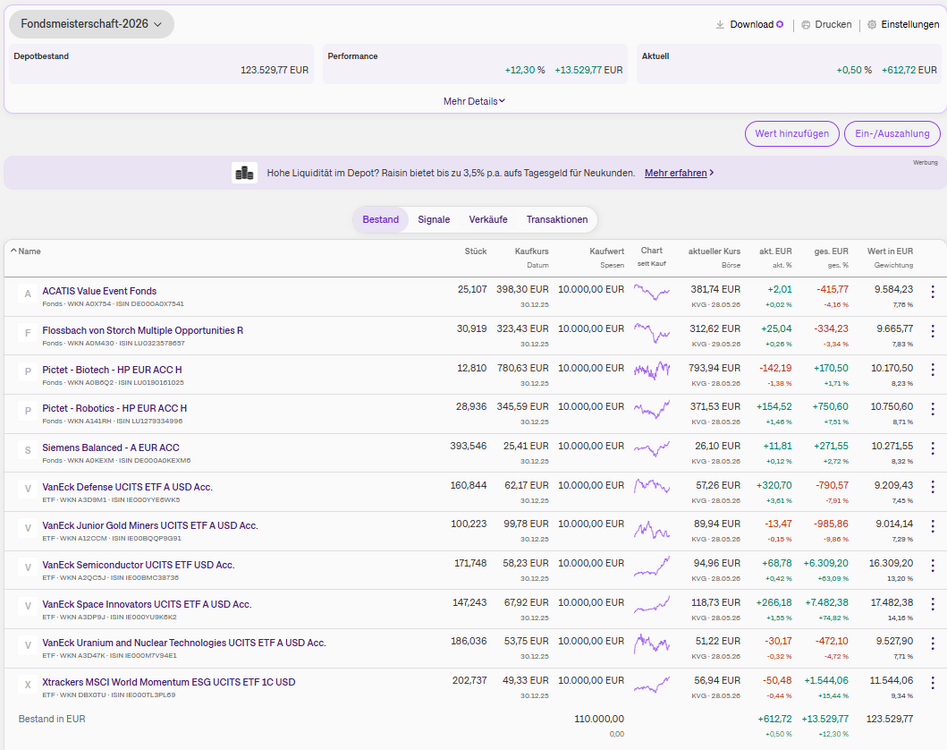Sort table by Name column
Screen dimensions: 947x750
(26, 251)
